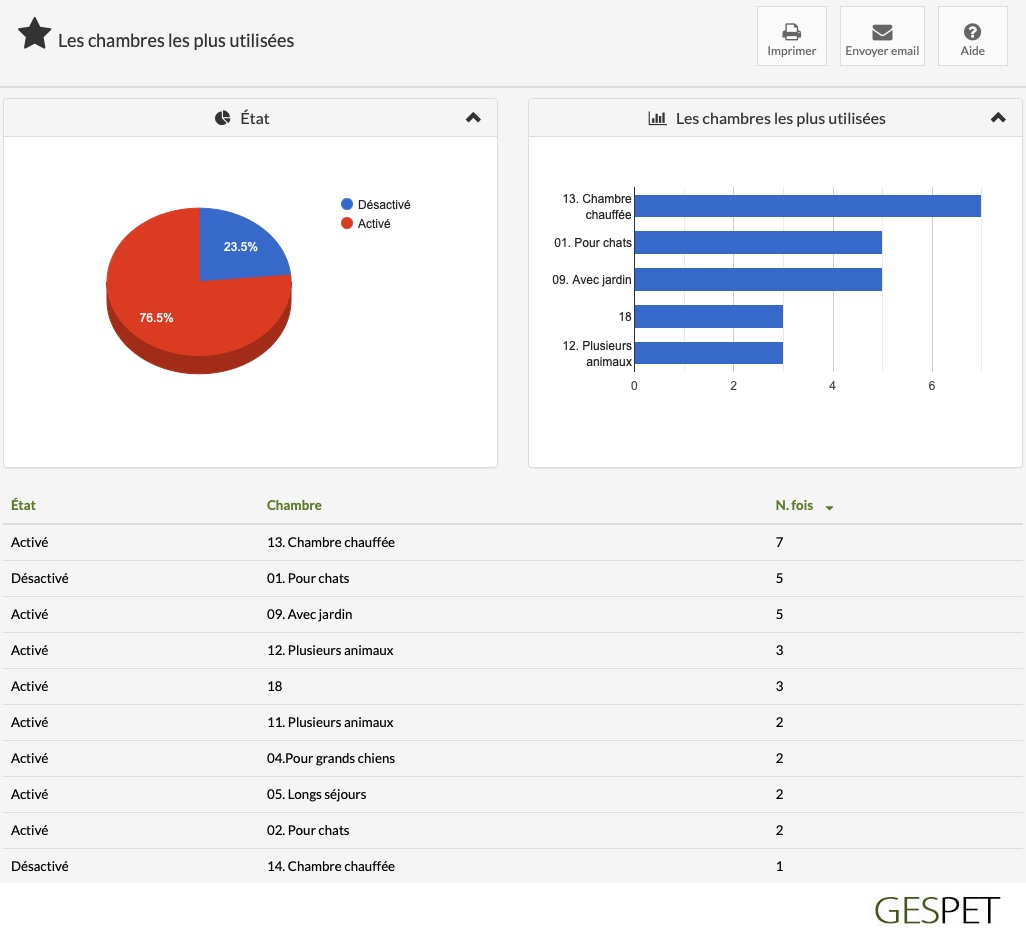1026x950 pixels.
Task: Click the Imprimer printer icon
Action: pos(791,31)
